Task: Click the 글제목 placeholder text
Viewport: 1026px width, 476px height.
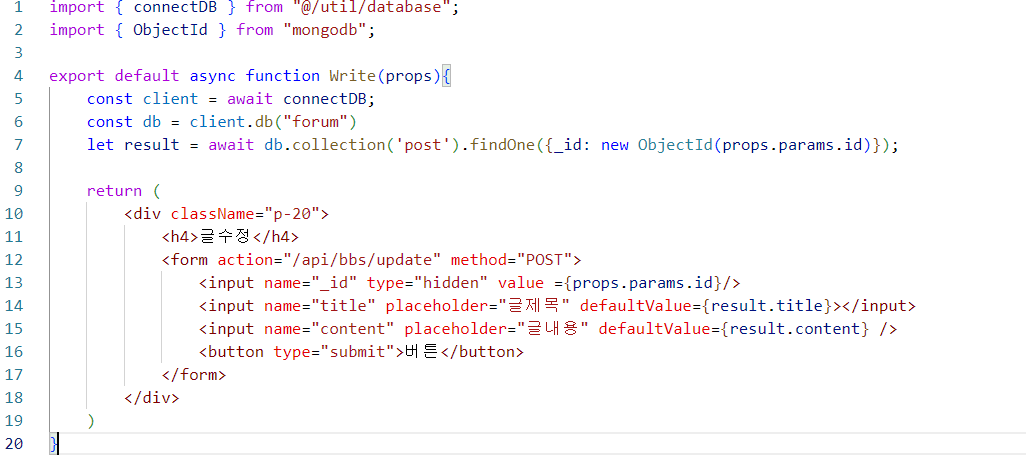Action: tap(535, 306)
